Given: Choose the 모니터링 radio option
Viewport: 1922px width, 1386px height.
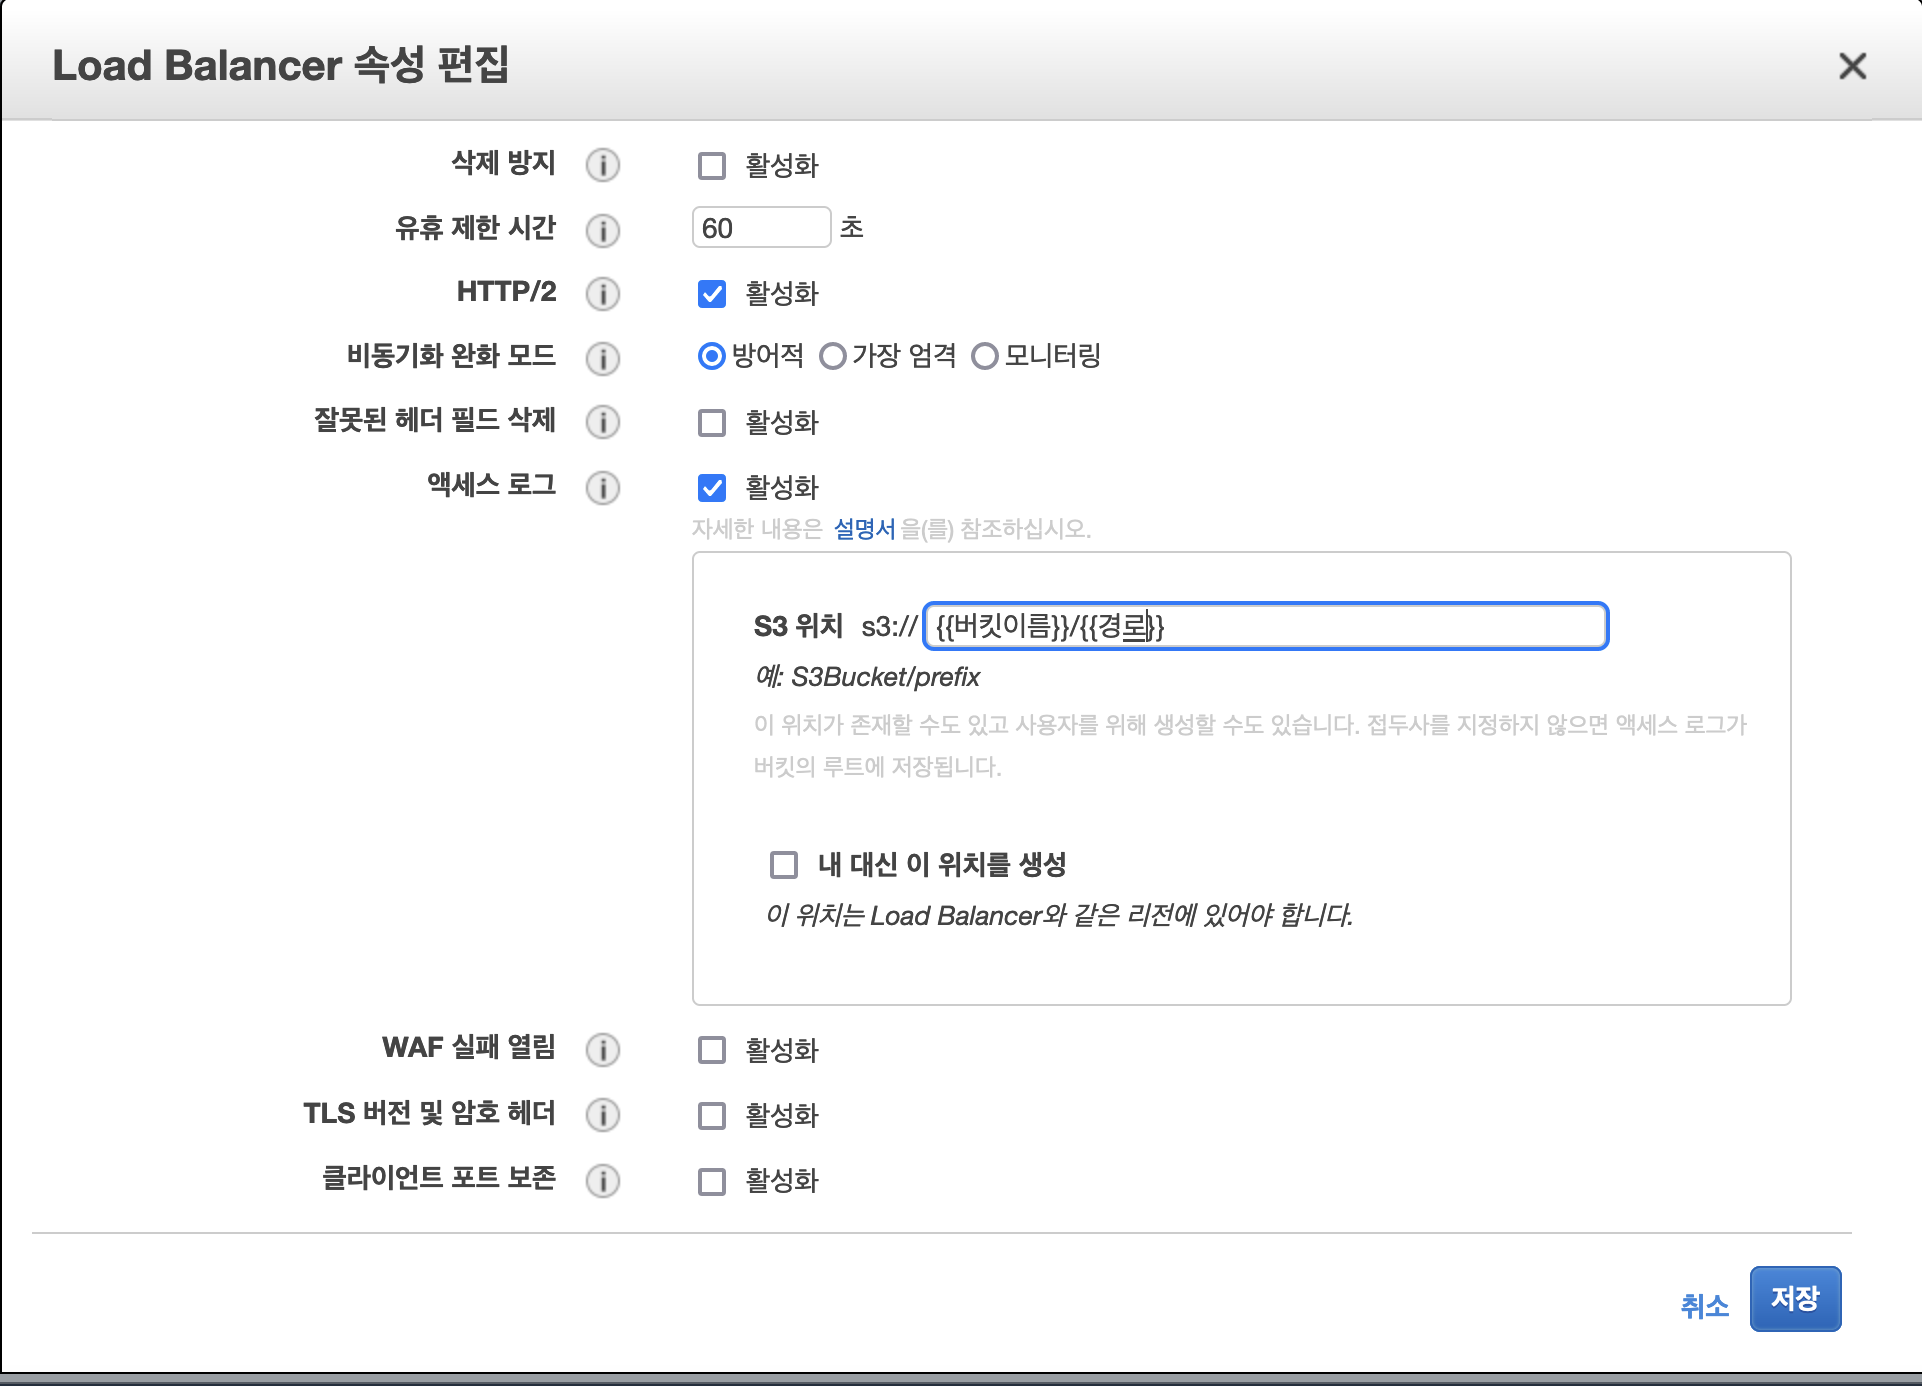Looking at the screenshot, I should pyautogui.click(x=984, y=356).
